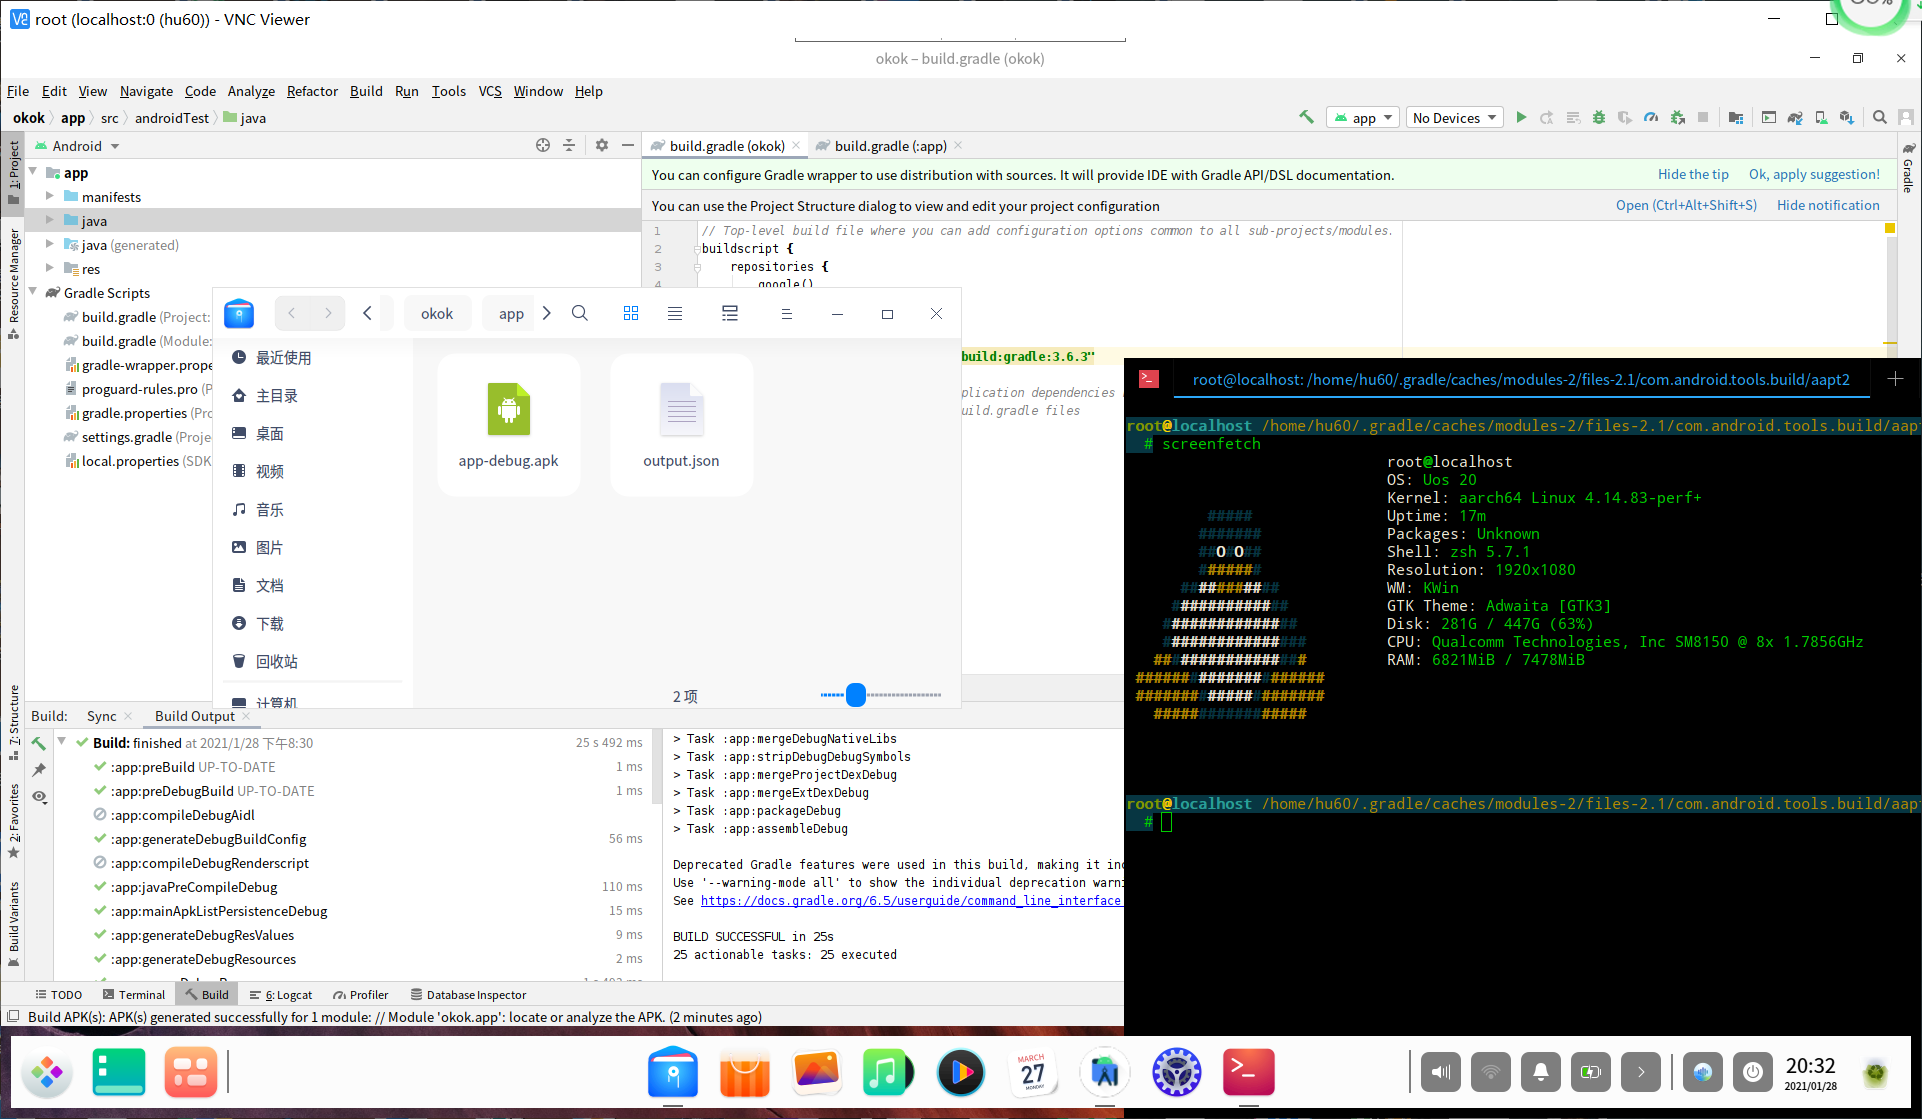Switch file manager to icon grid view
Image resolution: width=1922 pixels, height=1119 pixels.
click(x=631, y=313)
